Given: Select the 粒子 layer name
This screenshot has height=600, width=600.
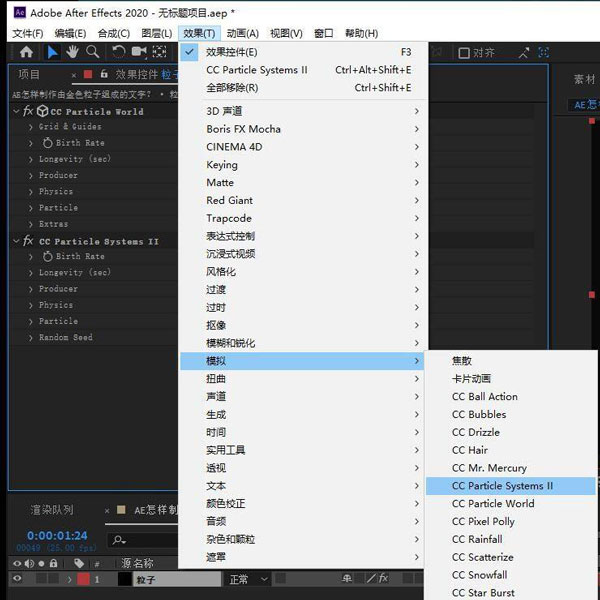Looking at the screenshot, I should click(x=177, y=580).
